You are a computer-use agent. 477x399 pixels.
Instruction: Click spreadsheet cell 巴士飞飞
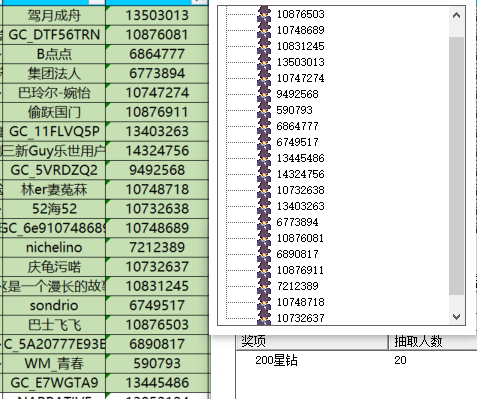pos(54,325)
